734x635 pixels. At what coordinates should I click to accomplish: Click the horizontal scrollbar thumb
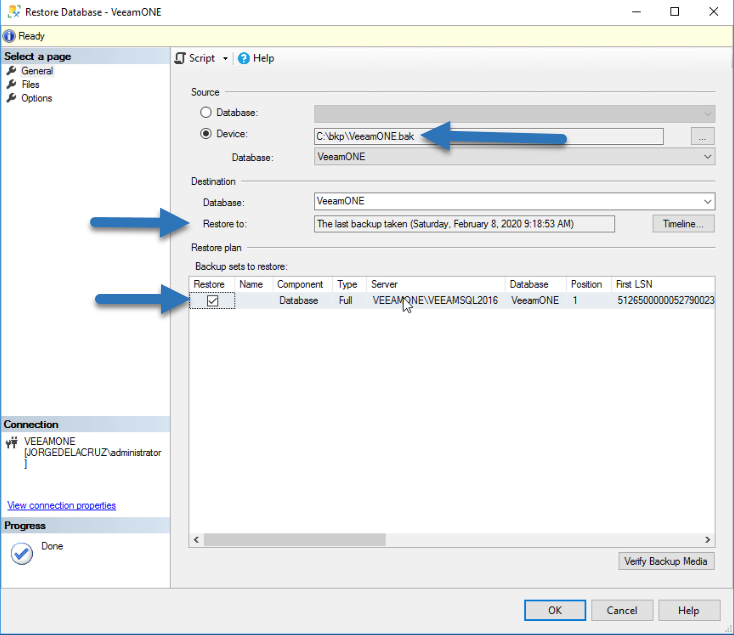click(x=294, y=540)
